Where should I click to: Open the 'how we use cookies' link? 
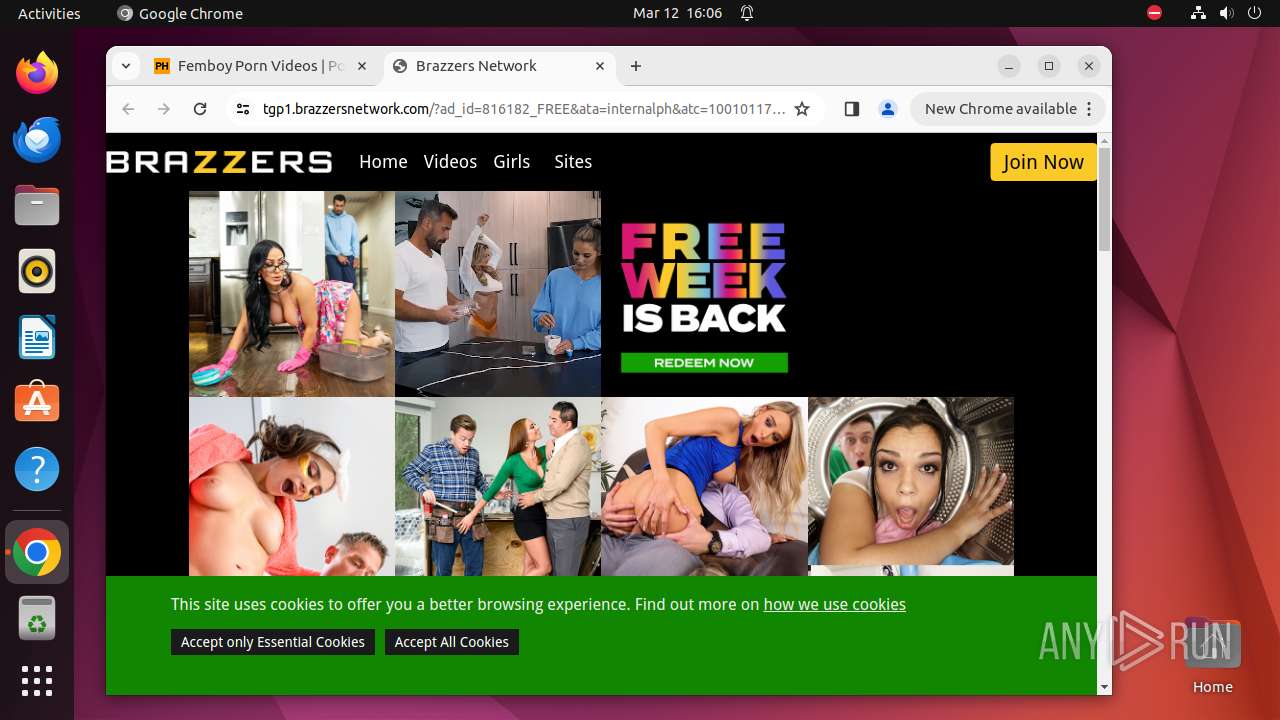[835, 604]
